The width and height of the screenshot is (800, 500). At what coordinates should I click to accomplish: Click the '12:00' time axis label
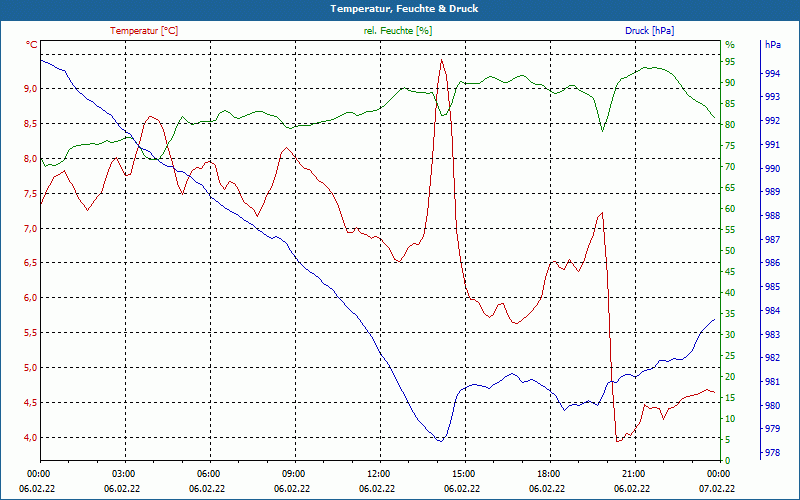[378, 474]
